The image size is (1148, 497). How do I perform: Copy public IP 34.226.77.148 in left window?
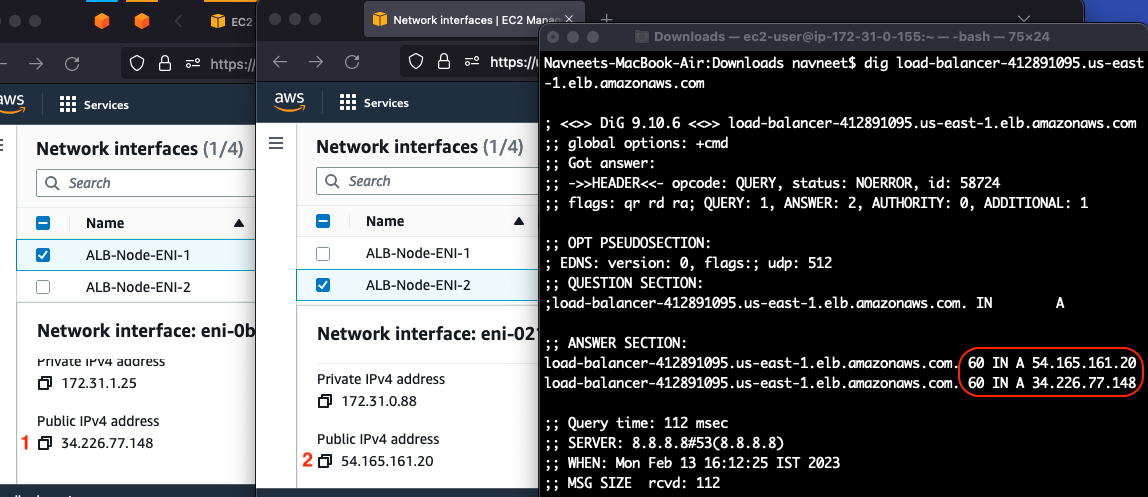tap(45, 443)
